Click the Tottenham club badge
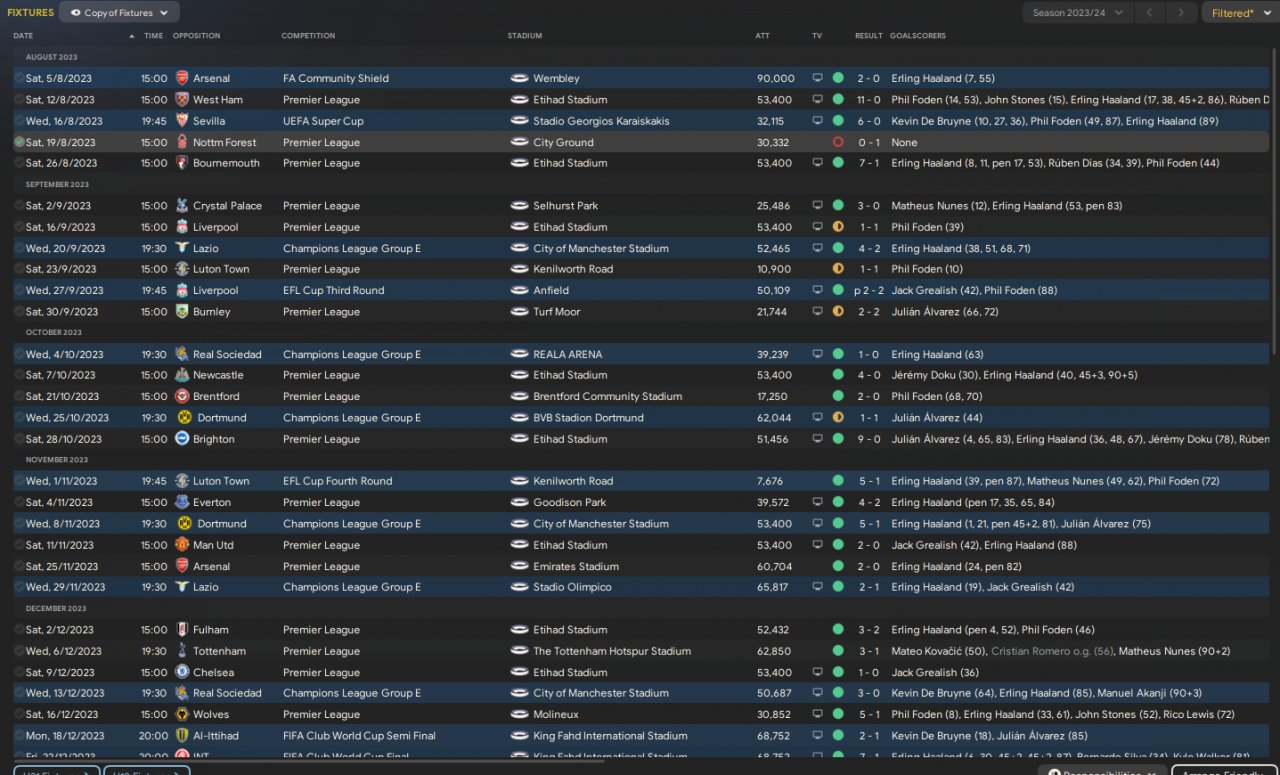The height and width of the screenshot is (775, 1280). [x=181, y=651]
